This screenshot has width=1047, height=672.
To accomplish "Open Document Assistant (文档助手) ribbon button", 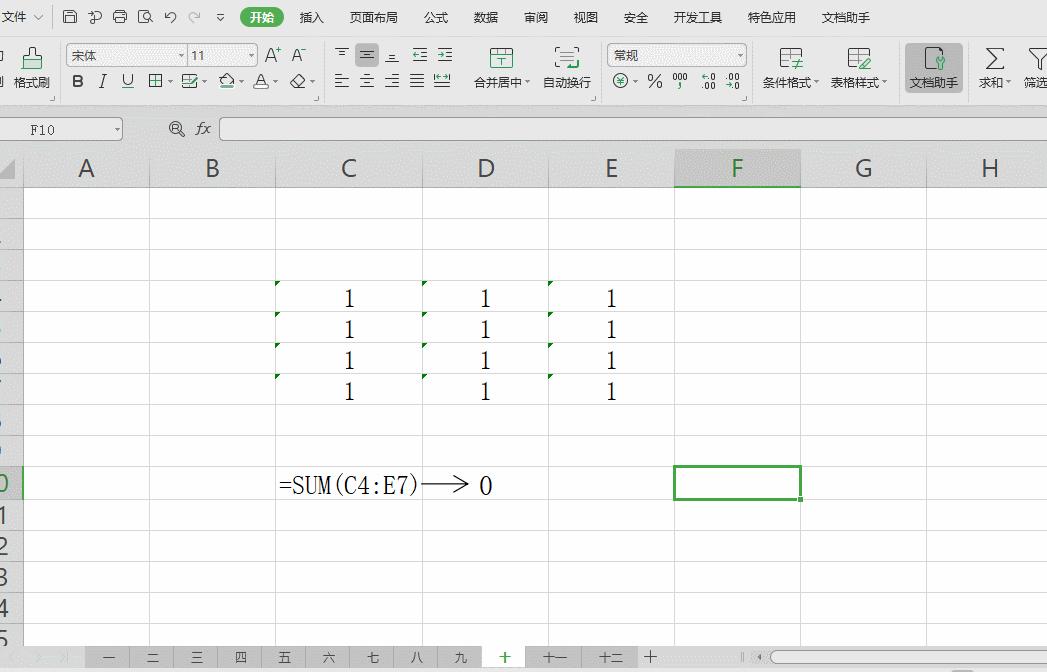I will click(x=933, y=67).
